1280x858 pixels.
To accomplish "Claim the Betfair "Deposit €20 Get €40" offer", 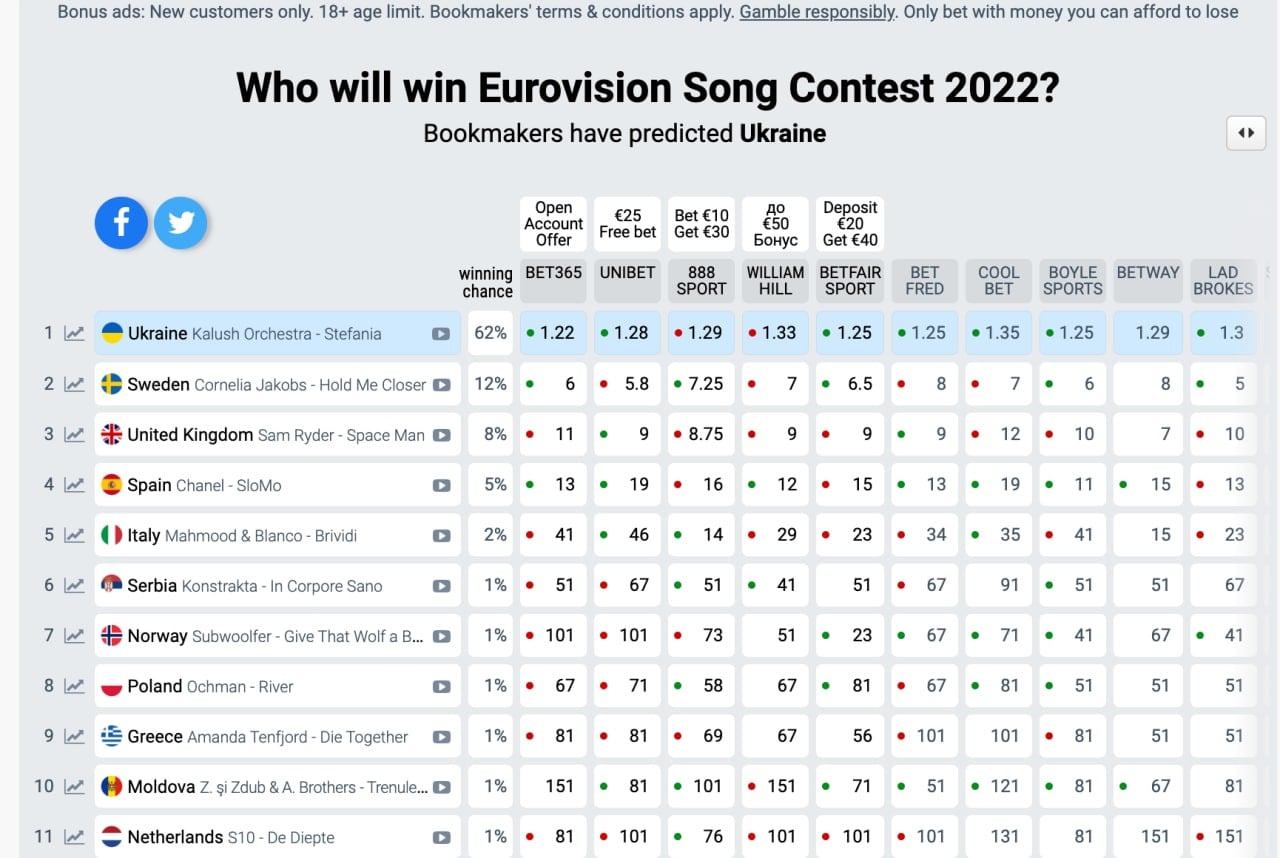I will [849, 223].
